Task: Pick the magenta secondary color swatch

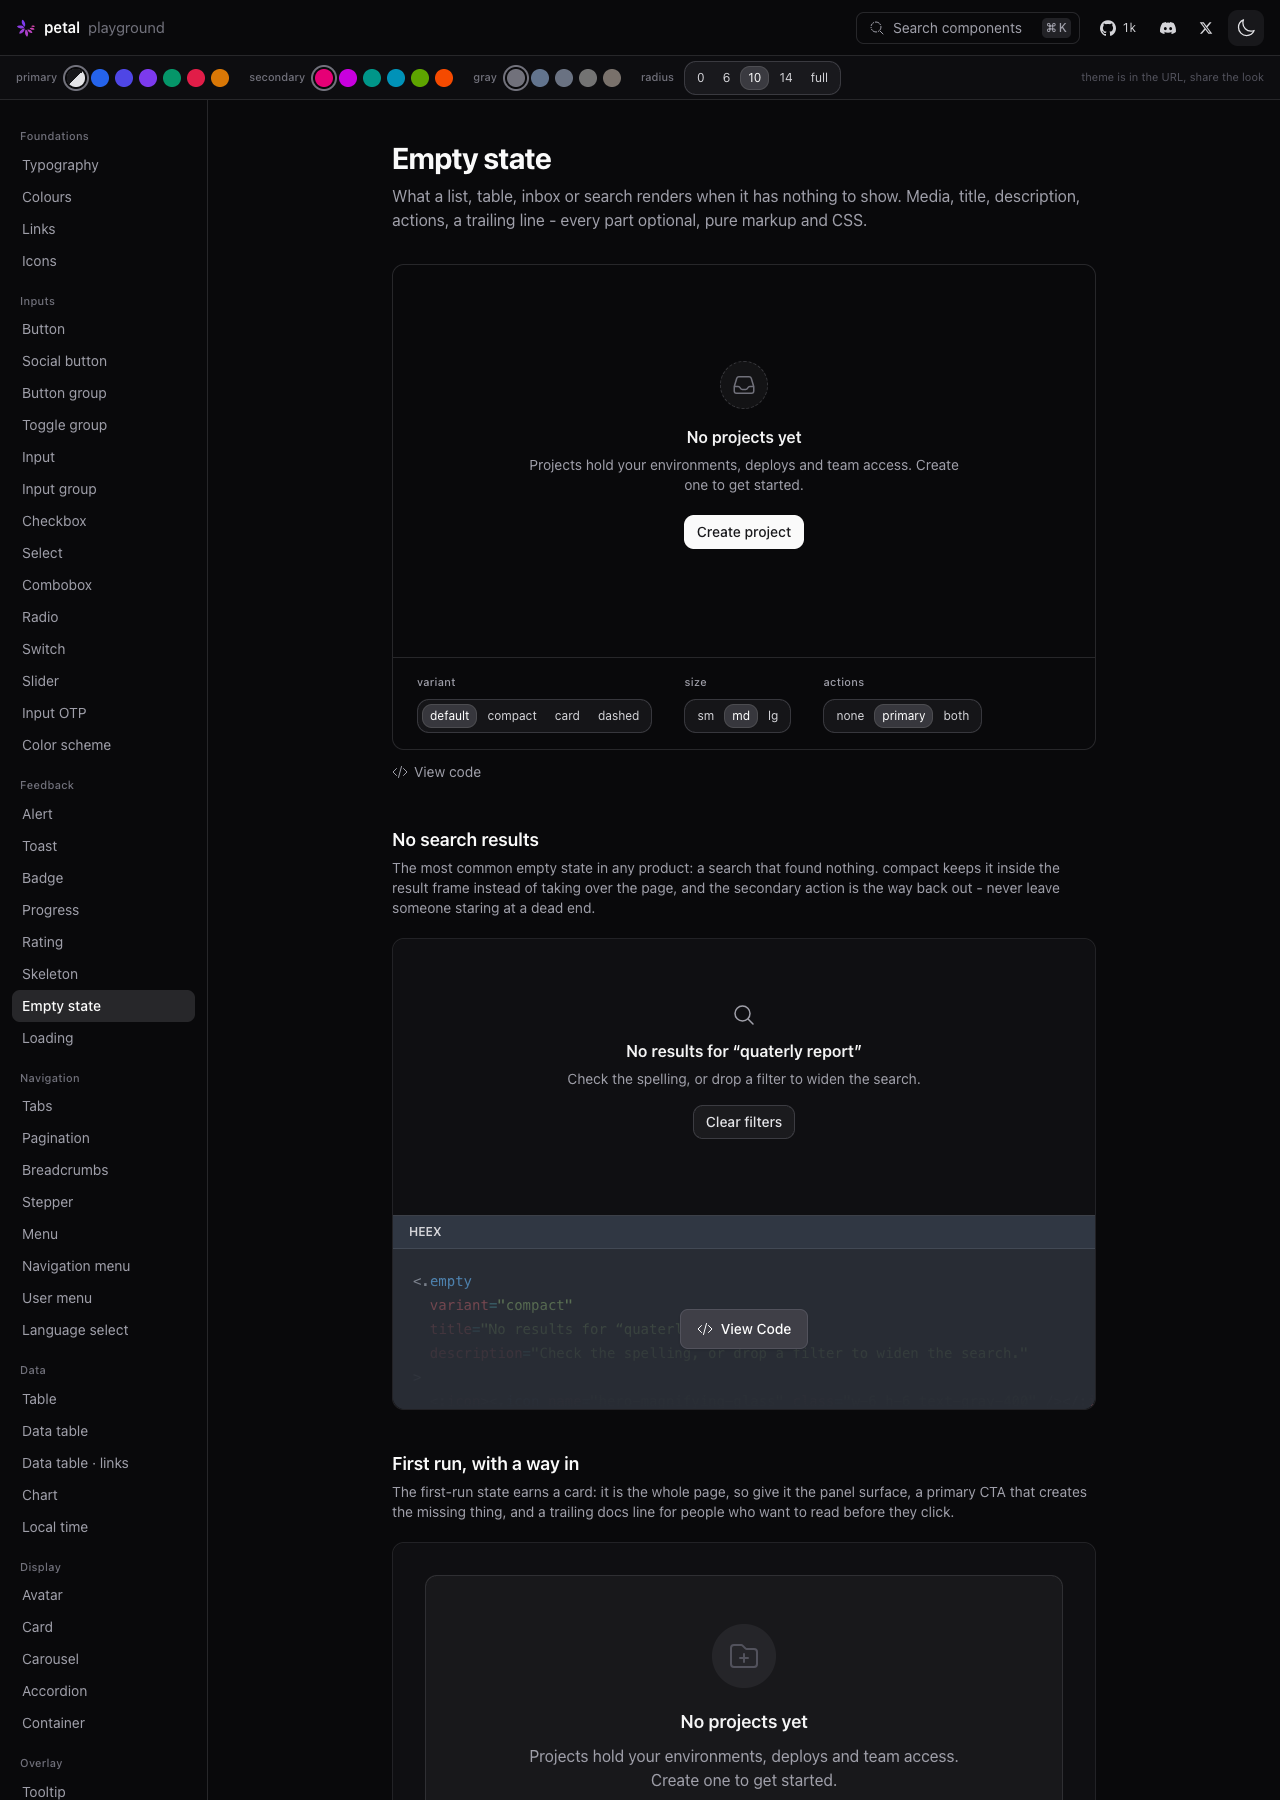Action: [x=348, y=78]
